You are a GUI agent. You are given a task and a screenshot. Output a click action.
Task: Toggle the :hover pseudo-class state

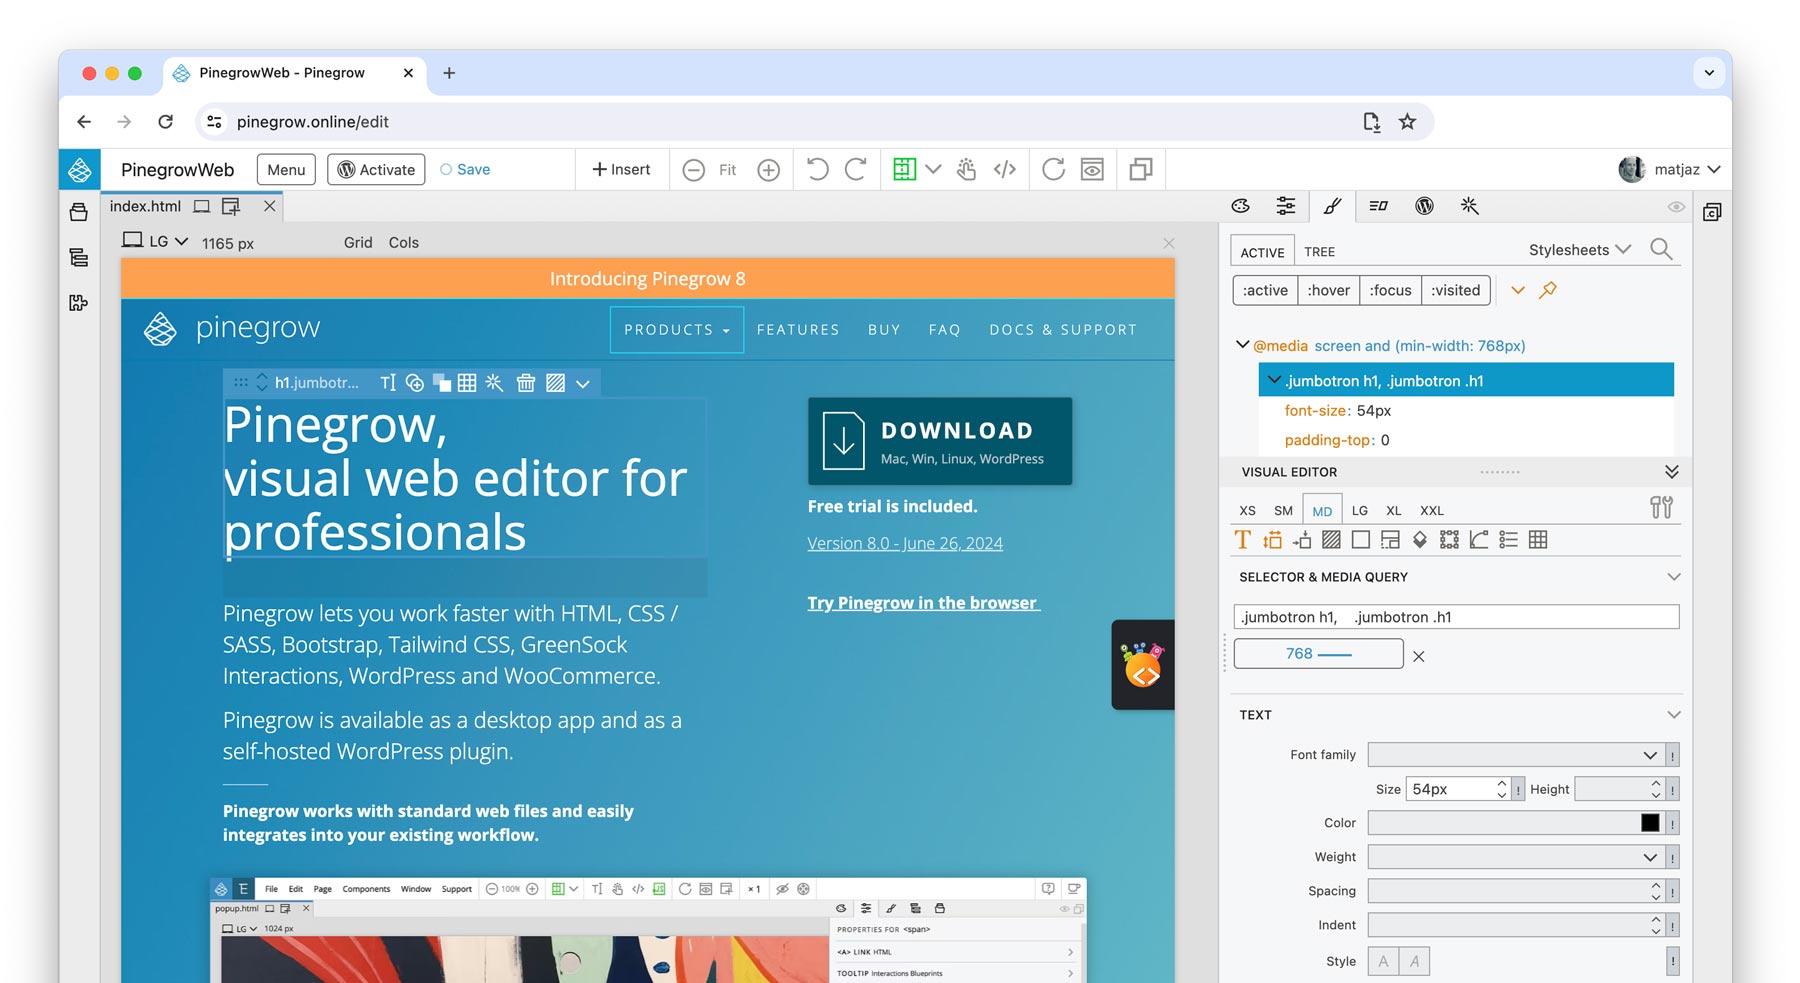[x=1328, y=290]
